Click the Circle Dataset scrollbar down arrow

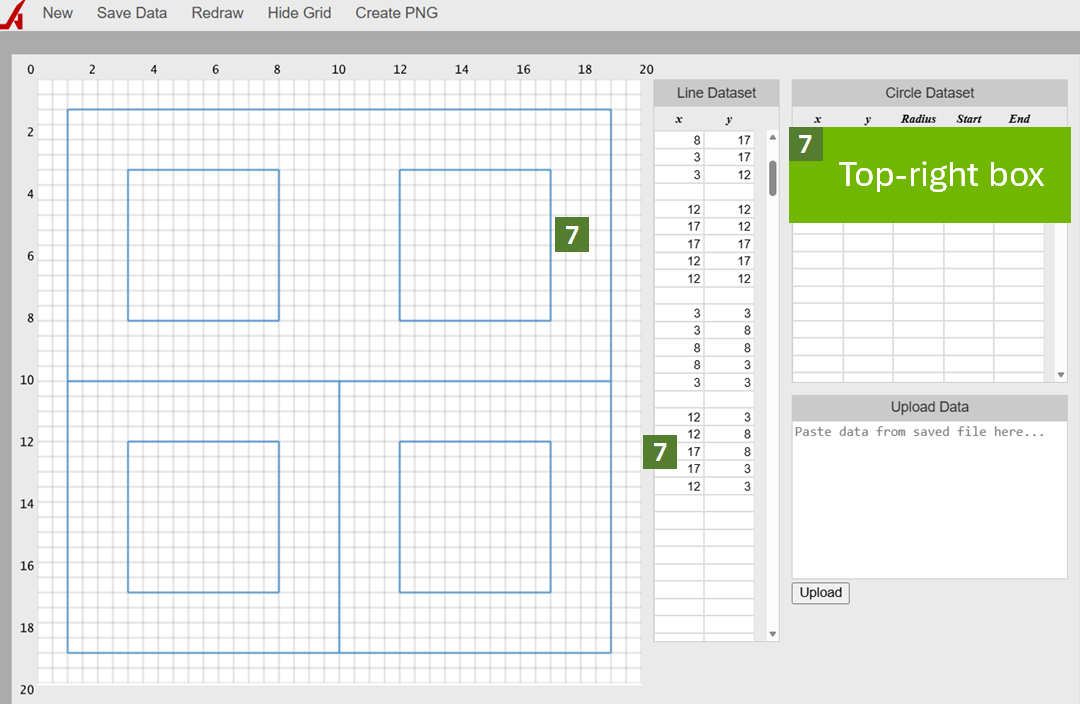(1060, 374)
